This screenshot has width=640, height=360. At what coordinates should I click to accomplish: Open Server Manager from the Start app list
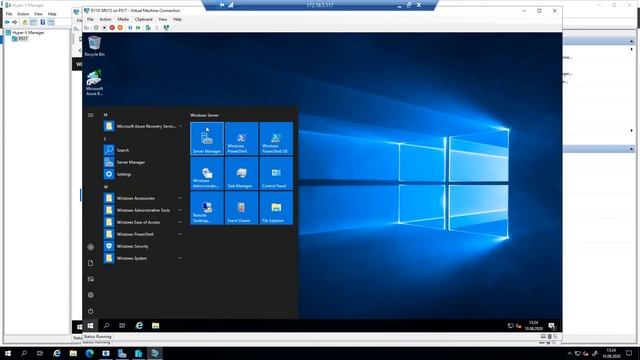tap(142, 162)
